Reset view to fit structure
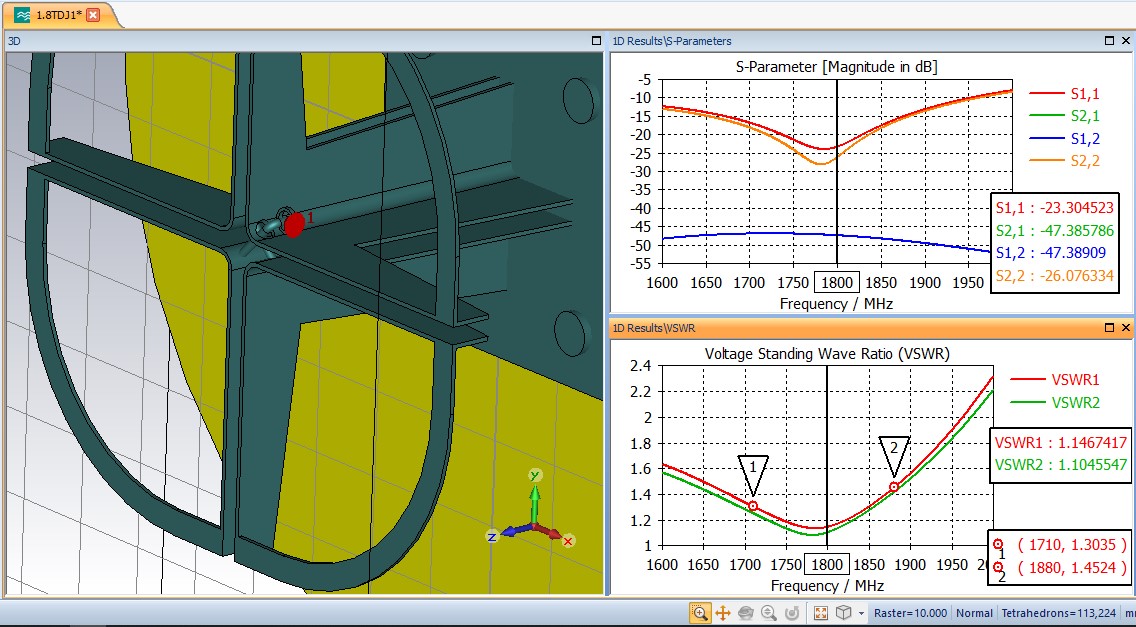Screen dimensions: 1136x627 (821, 613)
